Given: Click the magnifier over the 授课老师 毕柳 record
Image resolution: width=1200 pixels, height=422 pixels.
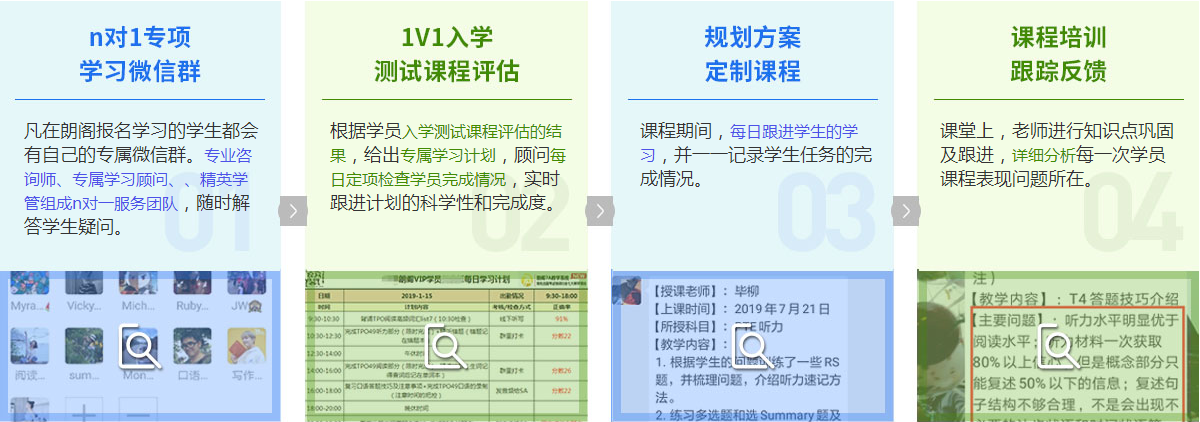Looking at the screenshot, I should point(752,348).
